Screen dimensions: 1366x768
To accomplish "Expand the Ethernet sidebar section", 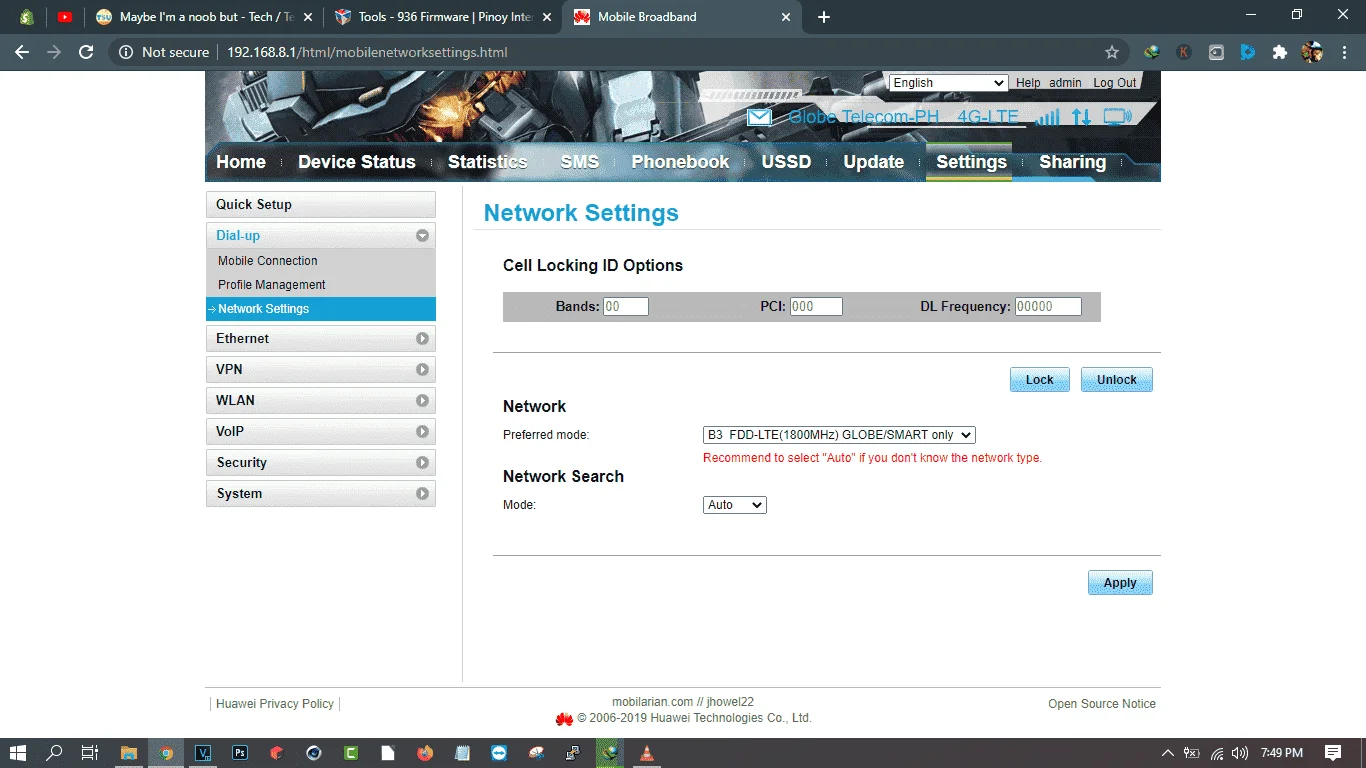I will 321,339.
